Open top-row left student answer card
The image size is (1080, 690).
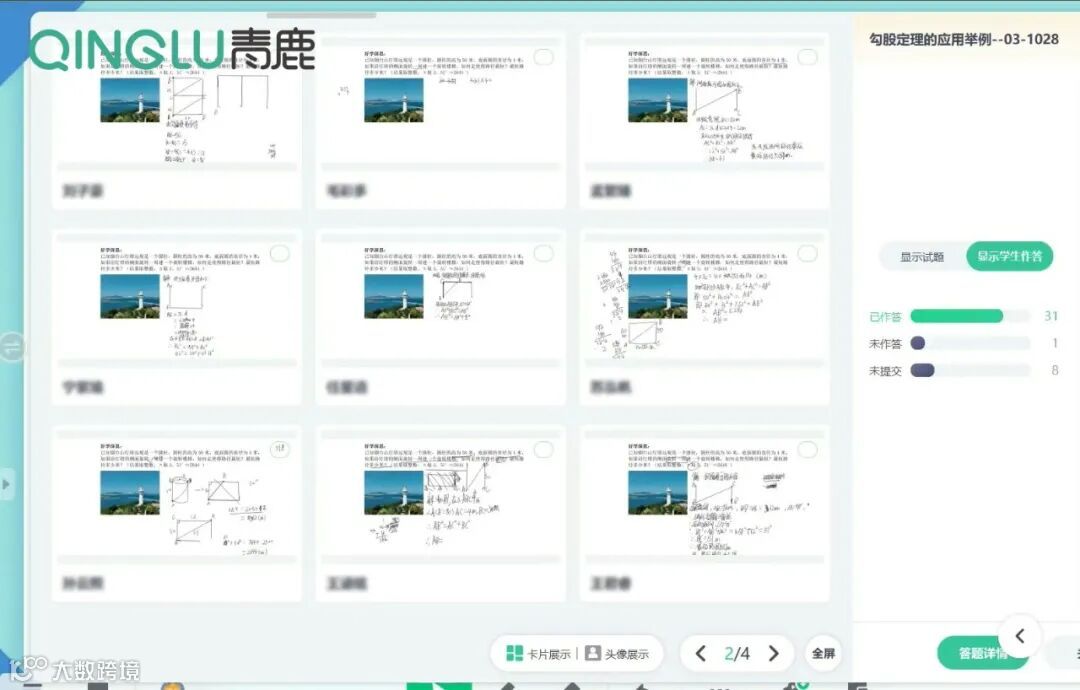176,120
